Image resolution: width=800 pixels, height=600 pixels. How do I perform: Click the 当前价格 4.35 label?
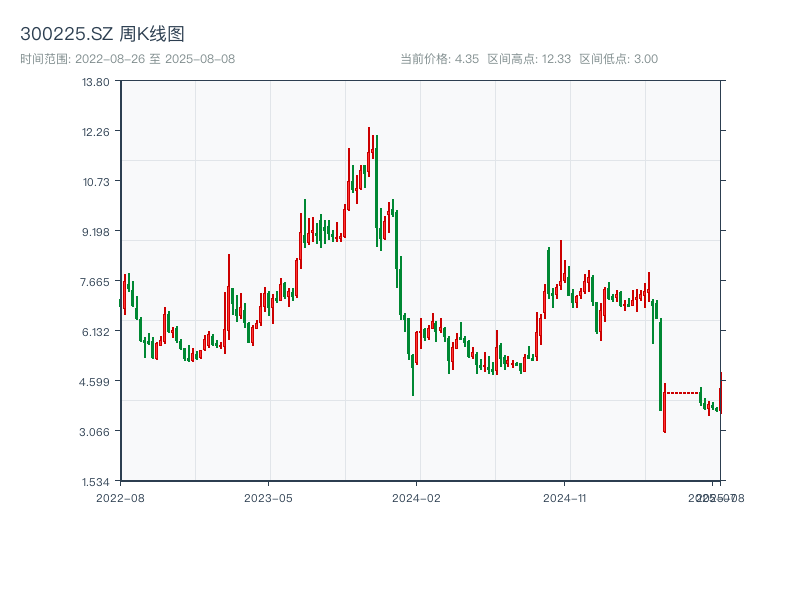(x=439, y=59)
